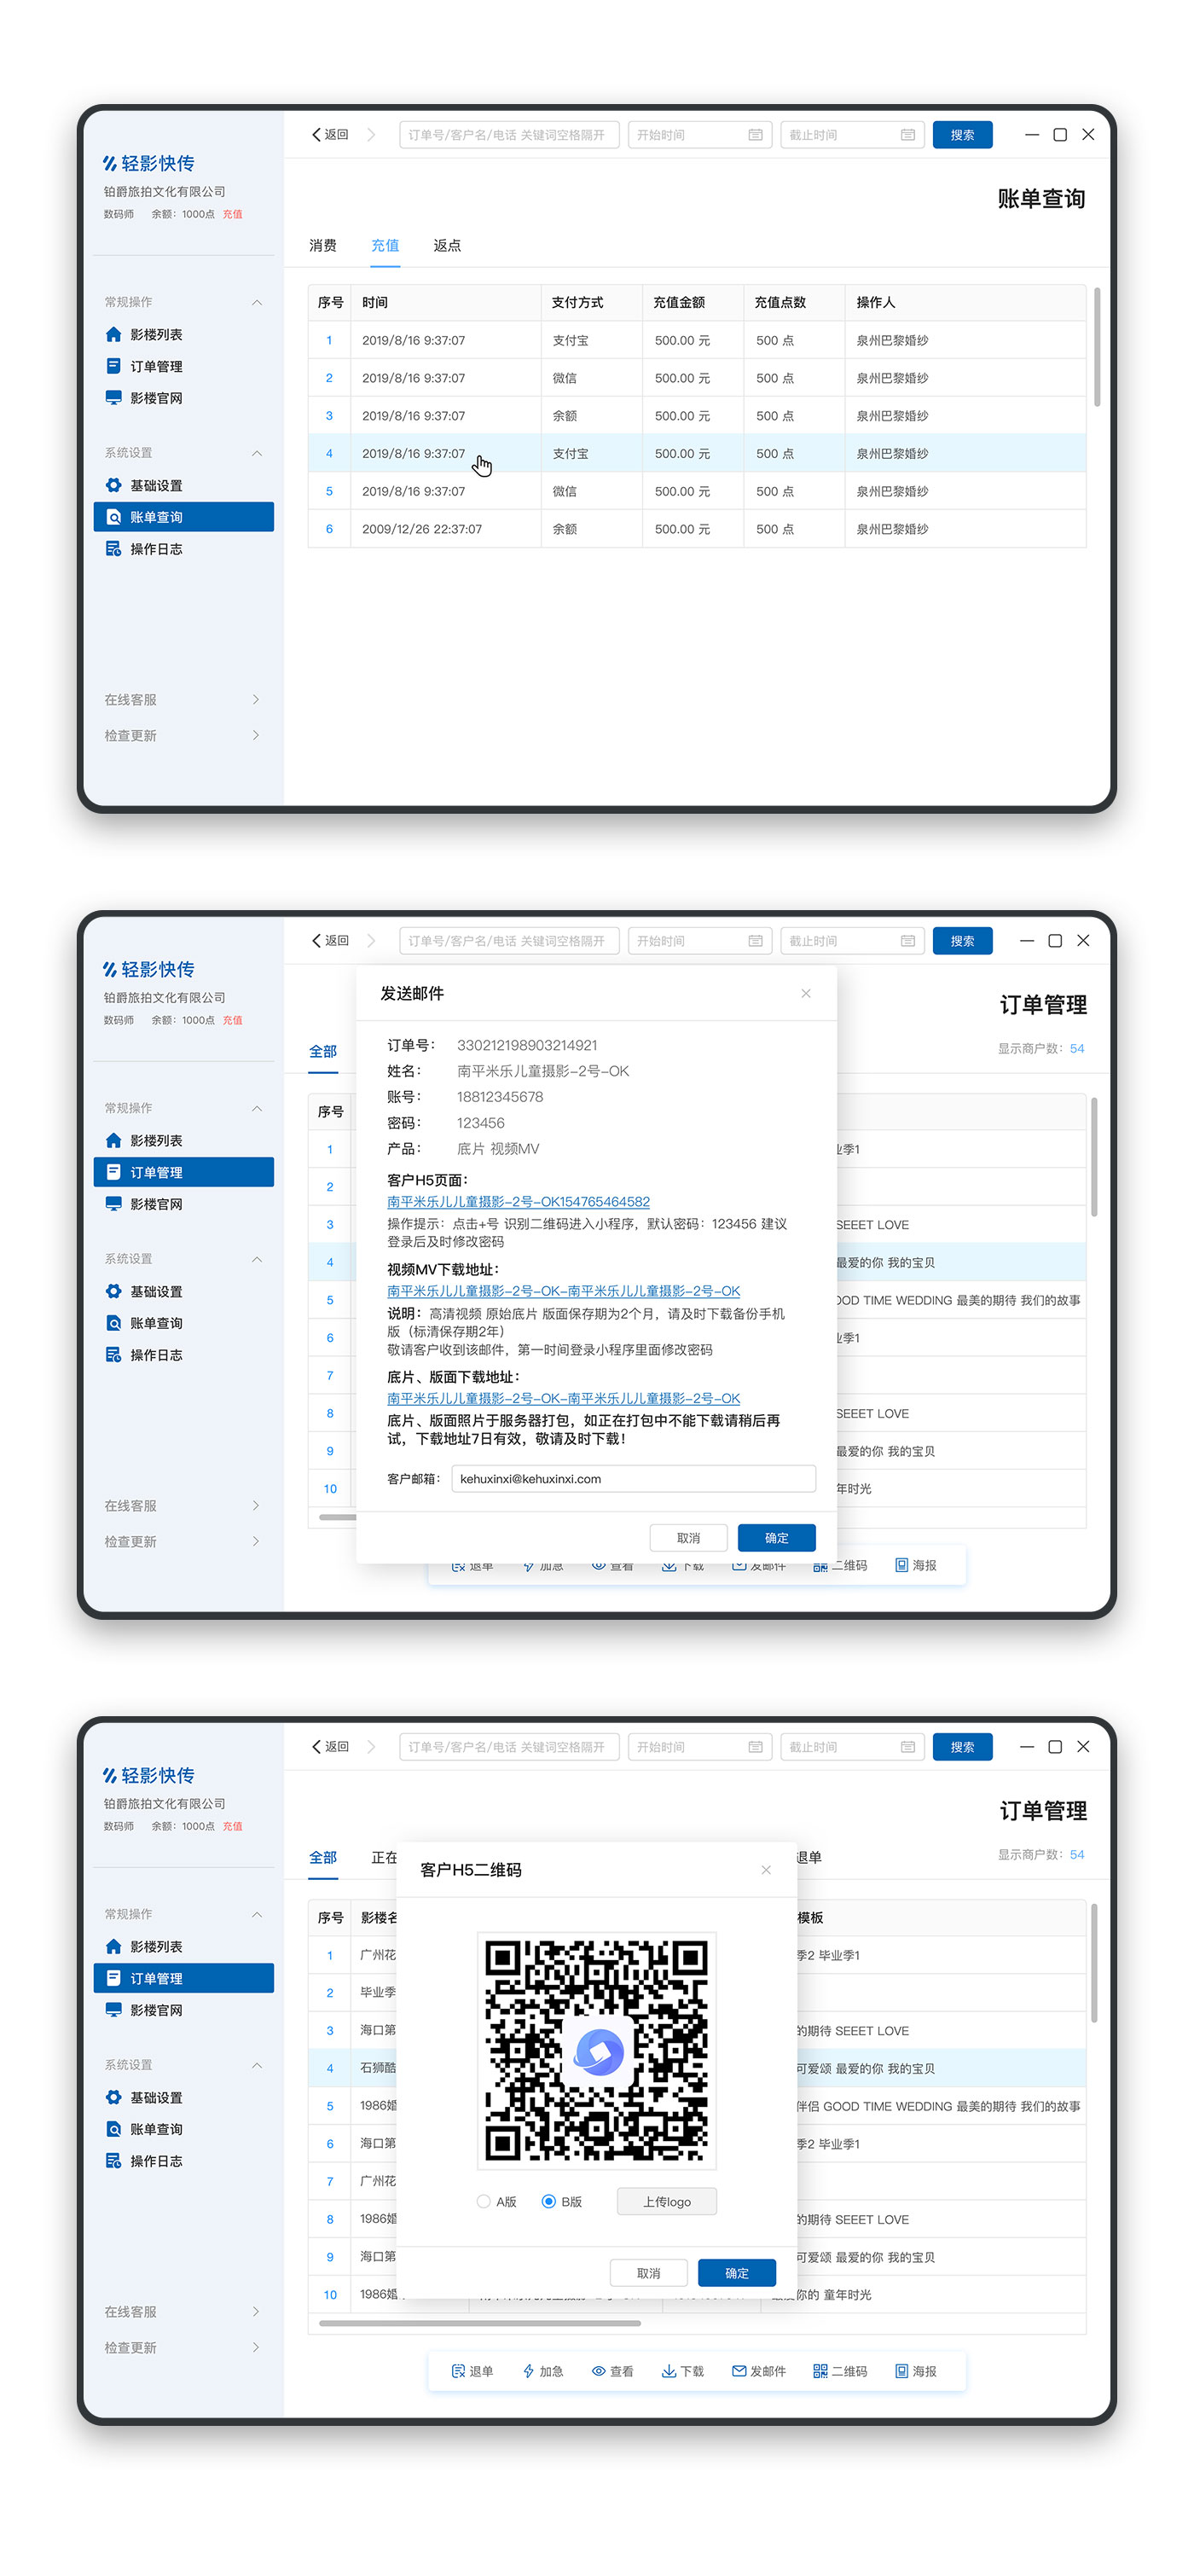
Task: Select row 4 支付宝 in 充值 table
Action: (x=696, y=453)
